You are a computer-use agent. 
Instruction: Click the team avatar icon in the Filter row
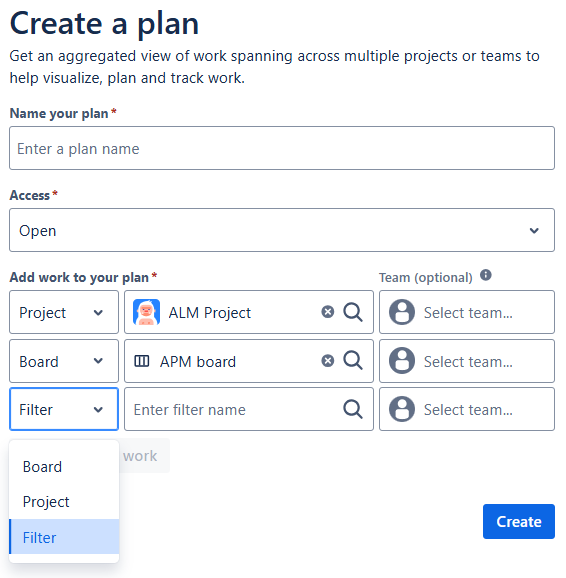402,409
